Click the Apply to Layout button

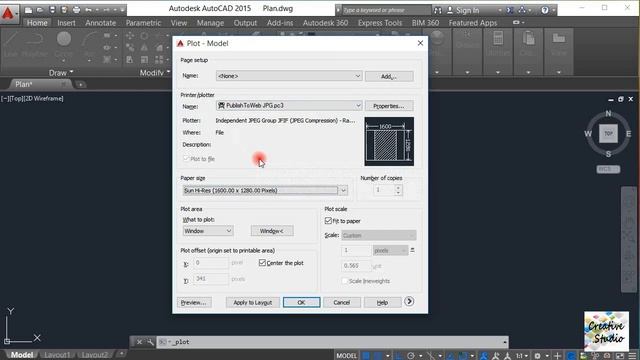[x=253, y=302]
